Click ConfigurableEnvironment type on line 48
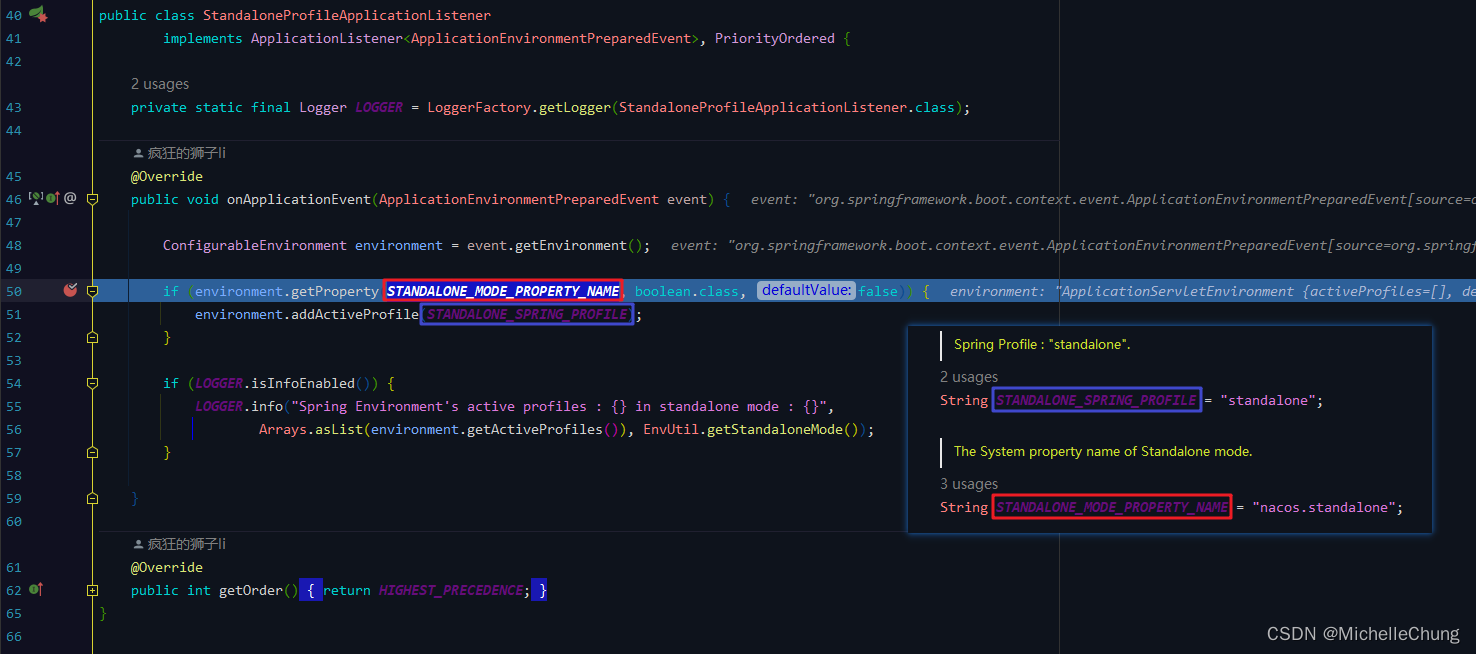Image resolution: width=1476 pixels, height=654 pixels. (255, 245)
